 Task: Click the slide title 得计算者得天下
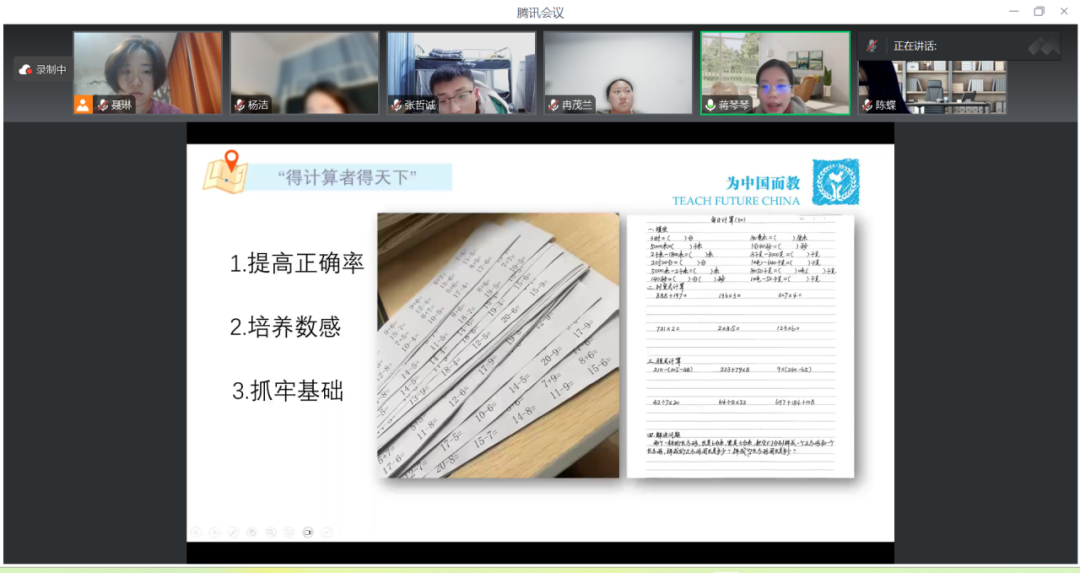[347, 178]
